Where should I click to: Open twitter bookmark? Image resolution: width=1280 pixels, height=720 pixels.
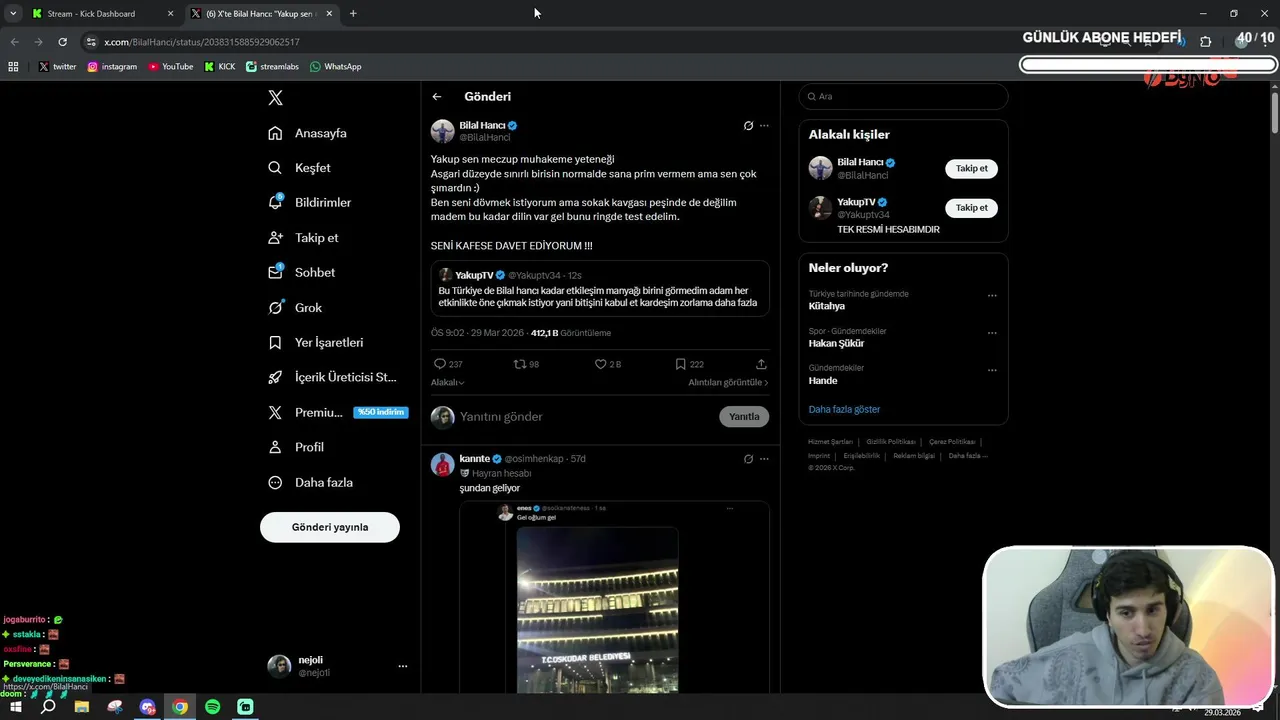coord(57,67)
